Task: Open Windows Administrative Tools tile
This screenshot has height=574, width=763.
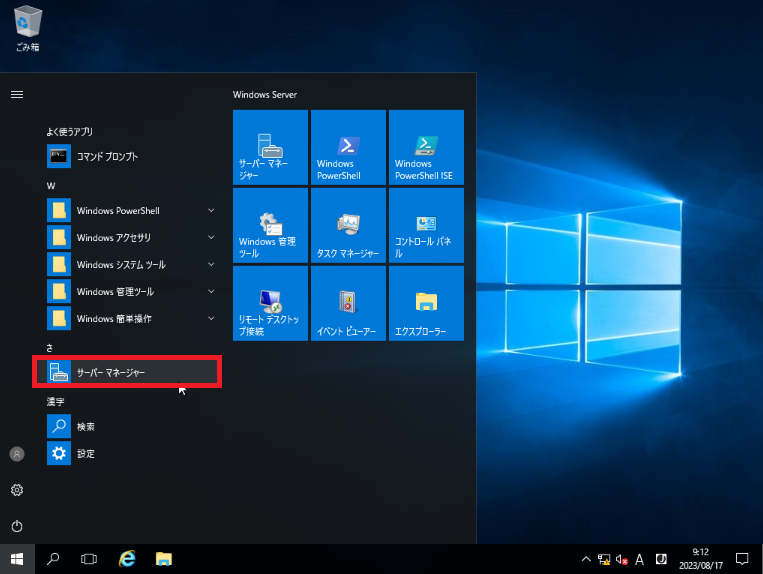Action: point(270,225)
